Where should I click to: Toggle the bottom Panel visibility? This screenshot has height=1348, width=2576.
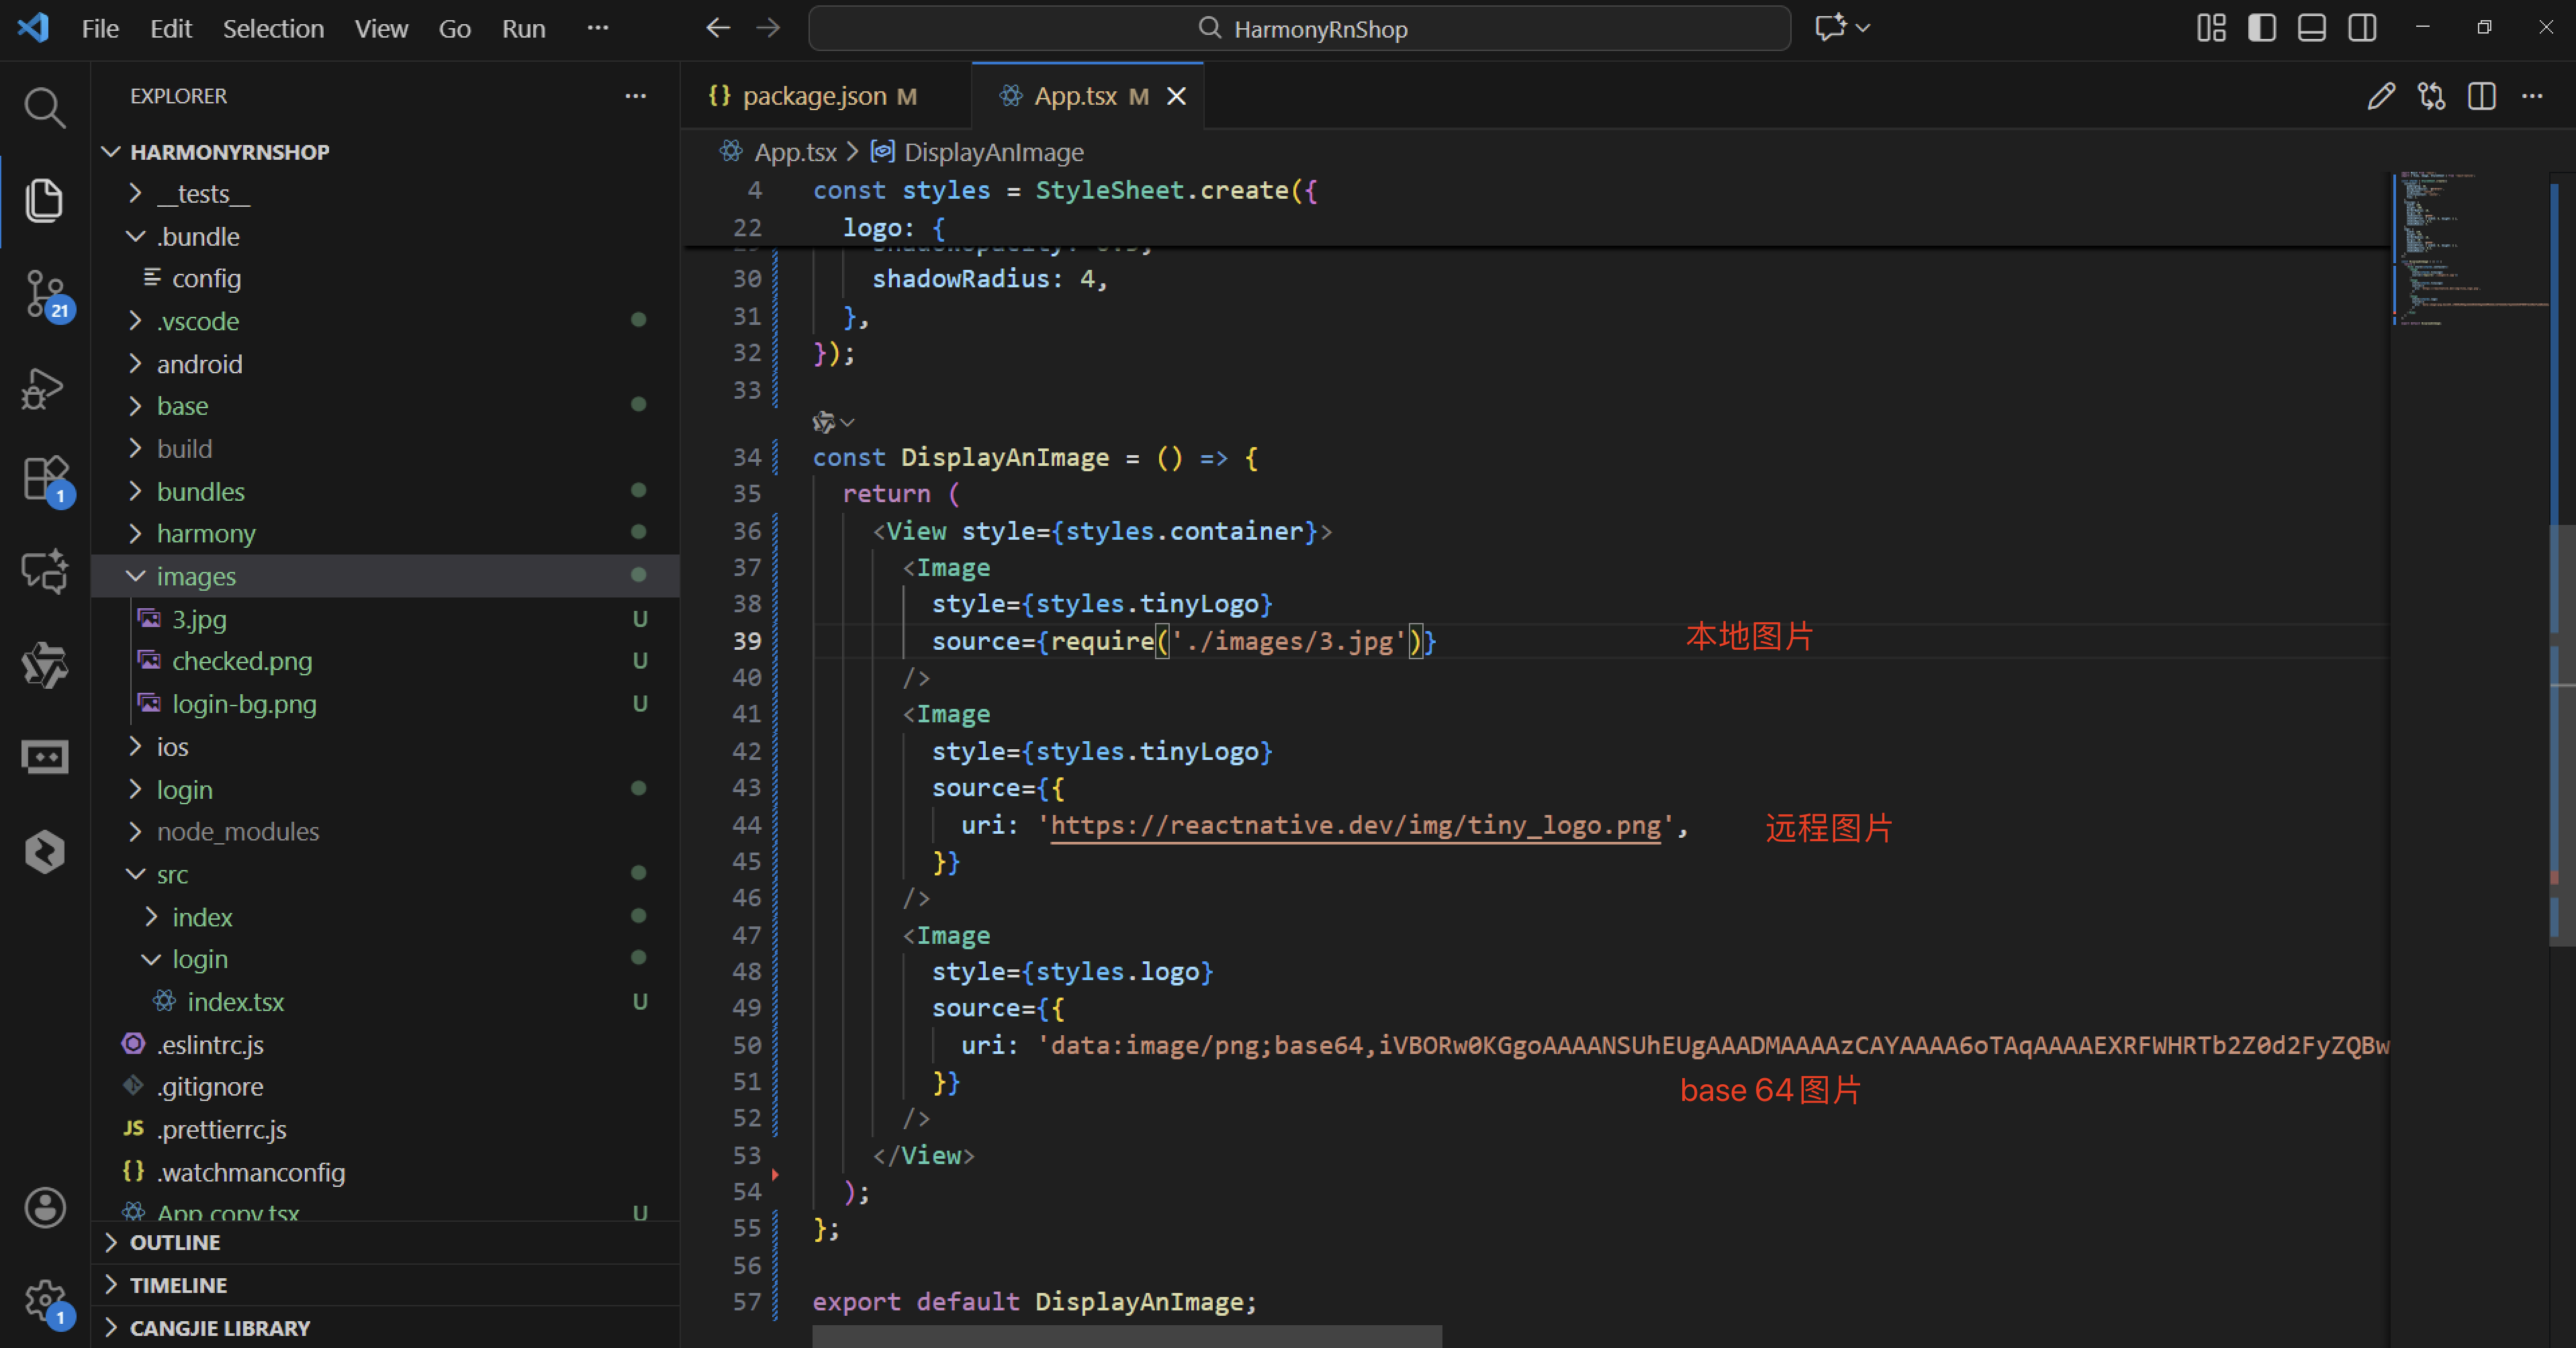coord(2311,28)
